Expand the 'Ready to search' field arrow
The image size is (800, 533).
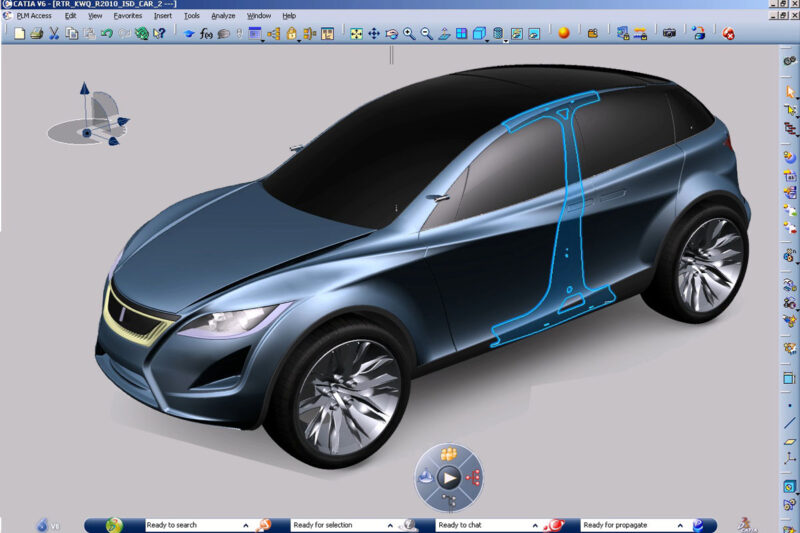click(246, 525)
